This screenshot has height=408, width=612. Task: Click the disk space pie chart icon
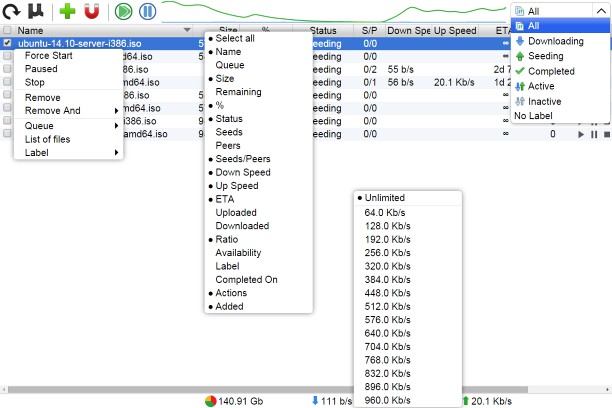(210, 401)
